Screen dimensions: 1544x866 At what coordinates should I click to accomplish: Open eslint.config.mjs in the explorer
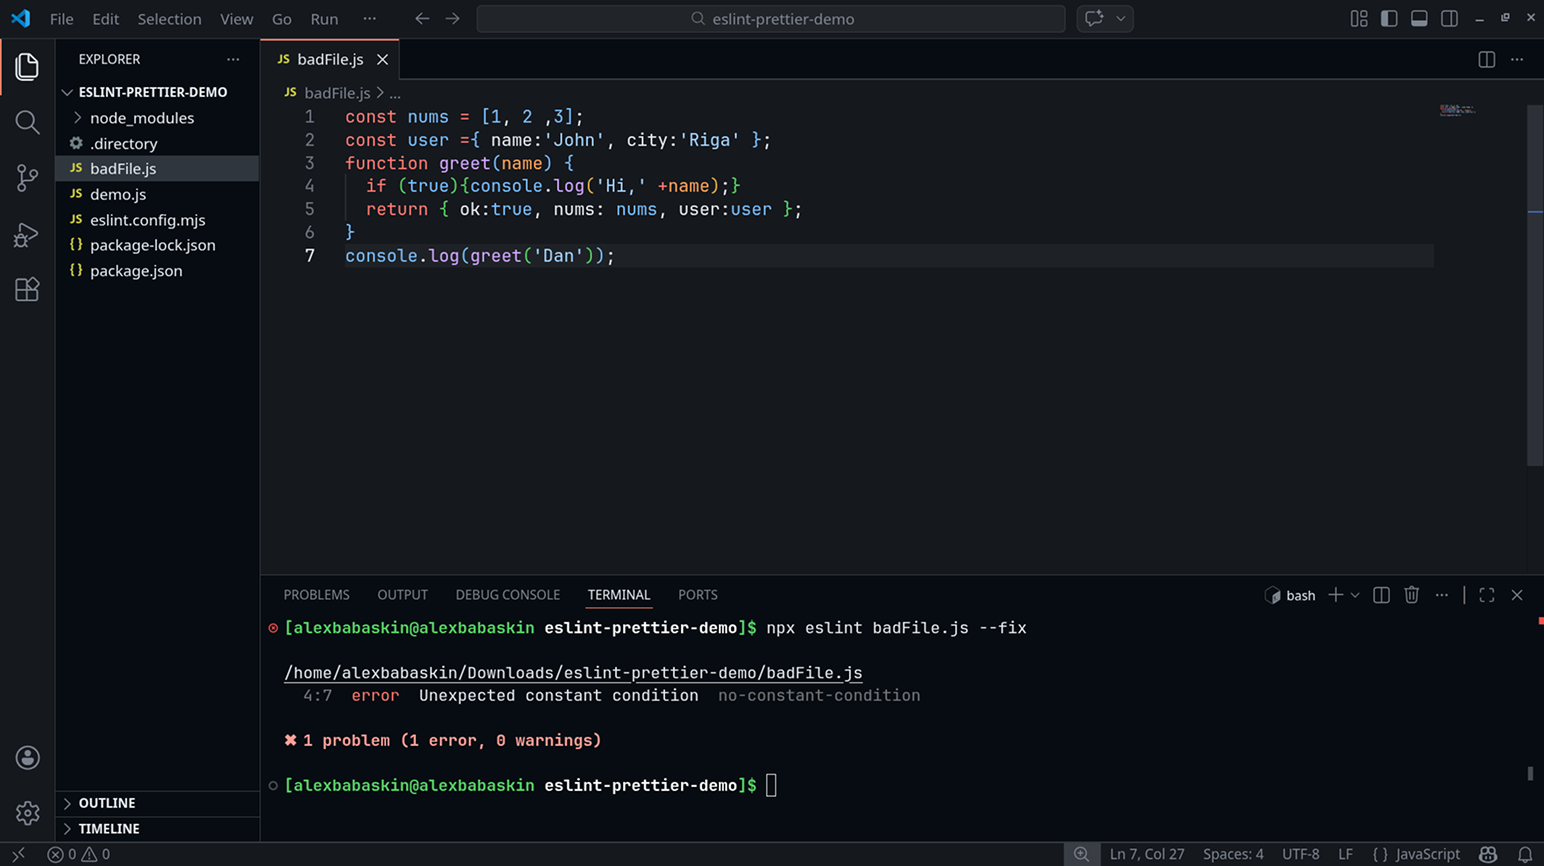pyautogui.click(x=147, y=220)
